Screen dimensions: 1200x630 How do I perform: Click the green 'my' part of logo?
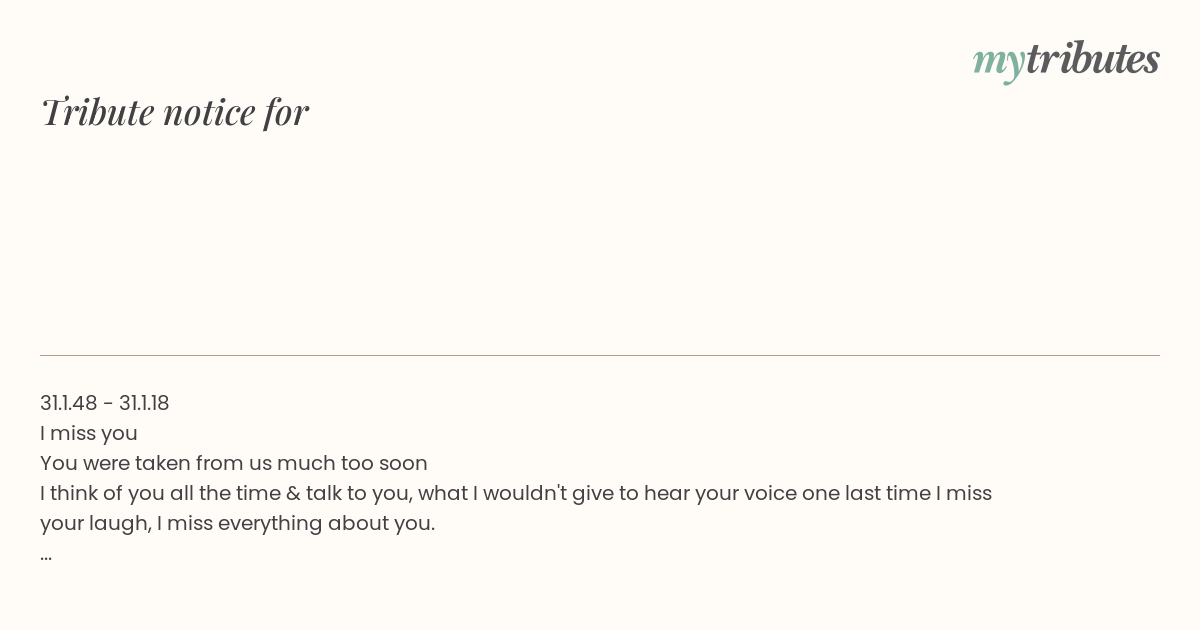[x=998, y=64]
